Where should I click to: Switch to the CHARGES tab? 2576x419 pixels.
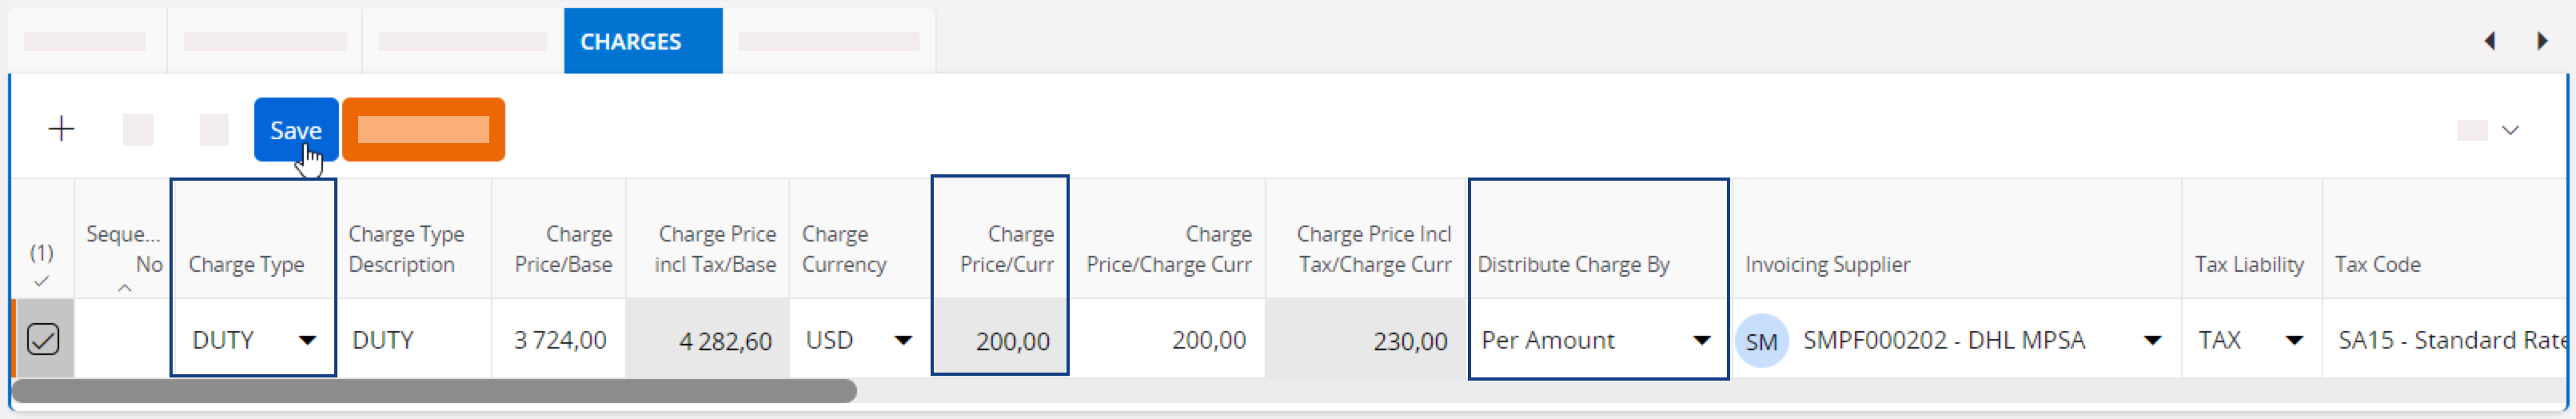631,41
